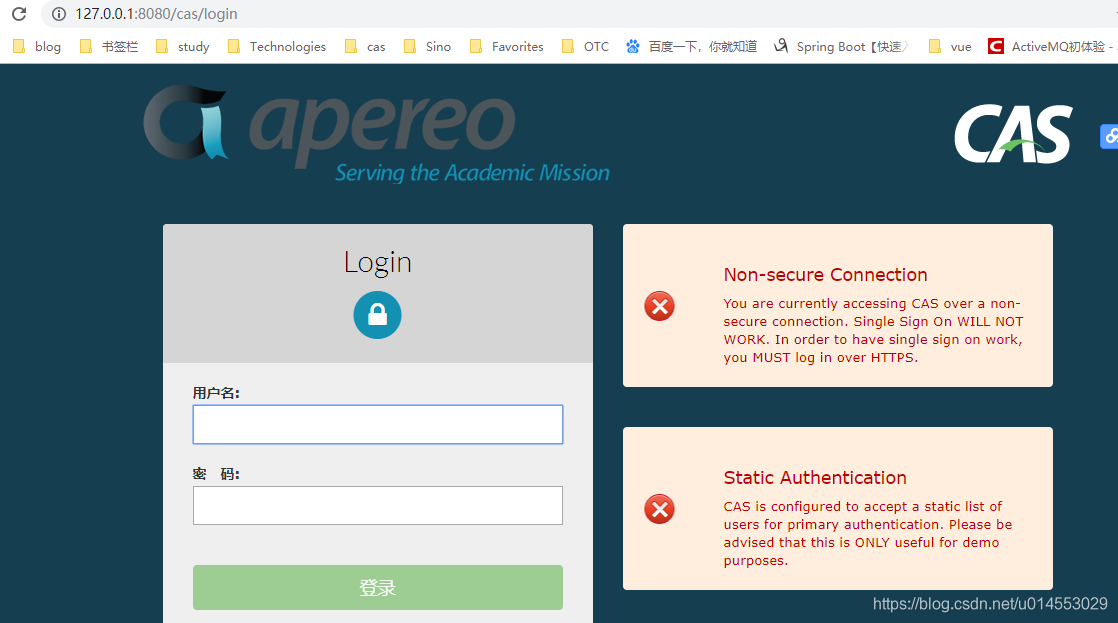This screenshot has width=1118, height=623.
Task: Open the Favorites bookmark folder
Action: pos(507,46)
